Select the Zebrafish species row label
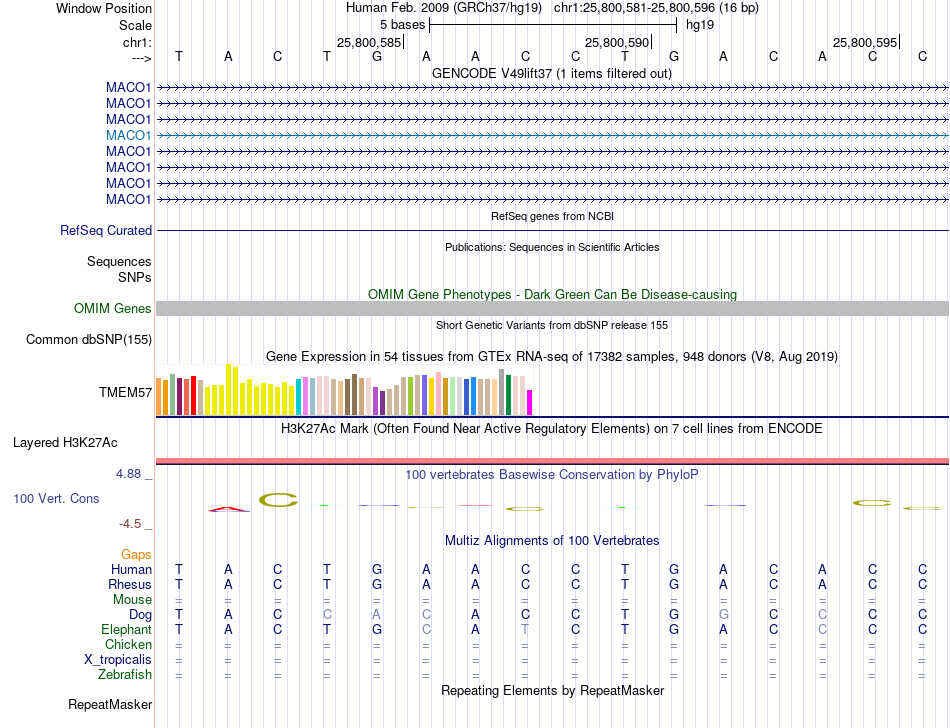The width and height of the screenshot is (950, 728). (x=125, y=675)
